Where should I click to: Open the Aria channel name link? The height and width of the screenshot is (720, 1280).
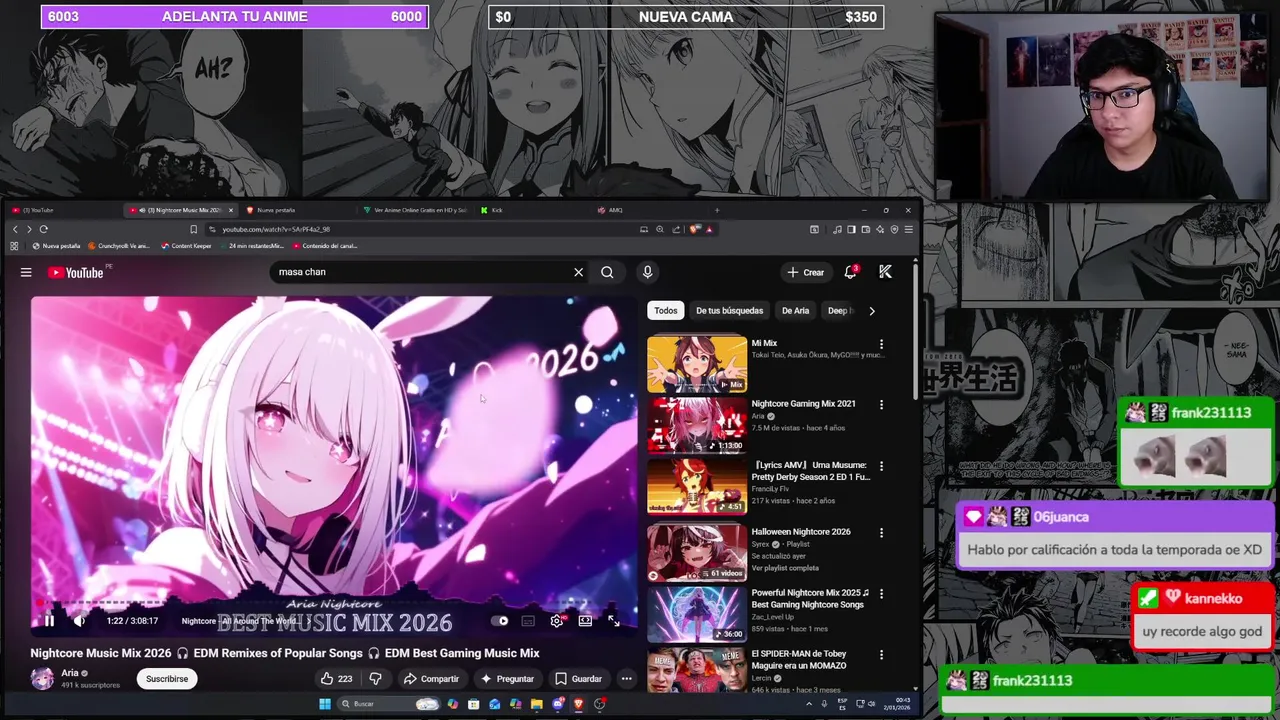pyautogui.click(x=70, y=673)
